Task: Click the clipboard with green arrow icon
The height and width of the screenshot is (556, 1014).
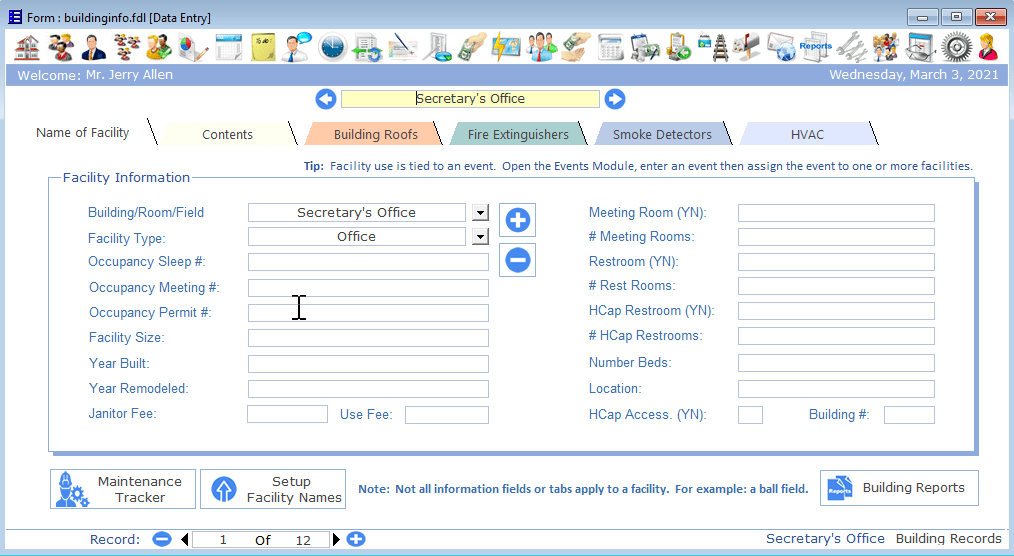Action: [679, 47]
